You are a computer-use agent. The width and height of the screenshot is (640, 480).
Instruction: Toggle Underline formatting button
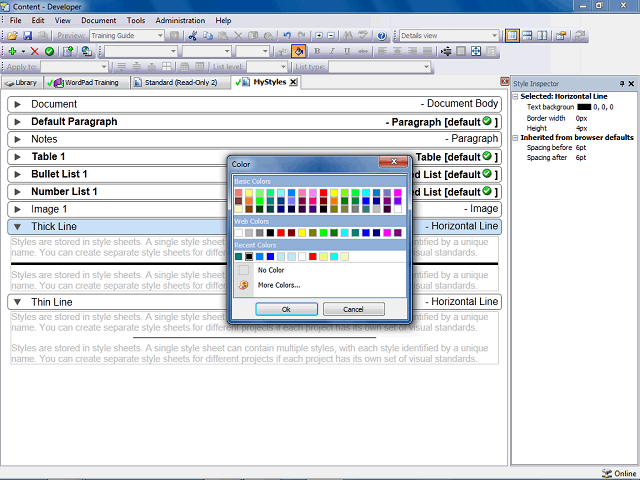pos(347,51)
